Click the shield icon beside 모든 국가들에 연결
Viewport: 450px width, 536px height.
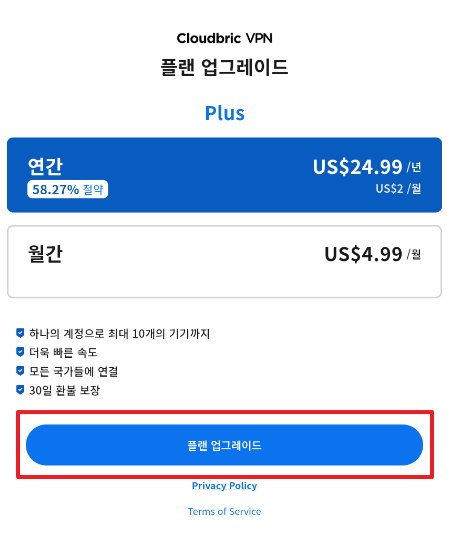pyautogui.click(x=20, y=371)
